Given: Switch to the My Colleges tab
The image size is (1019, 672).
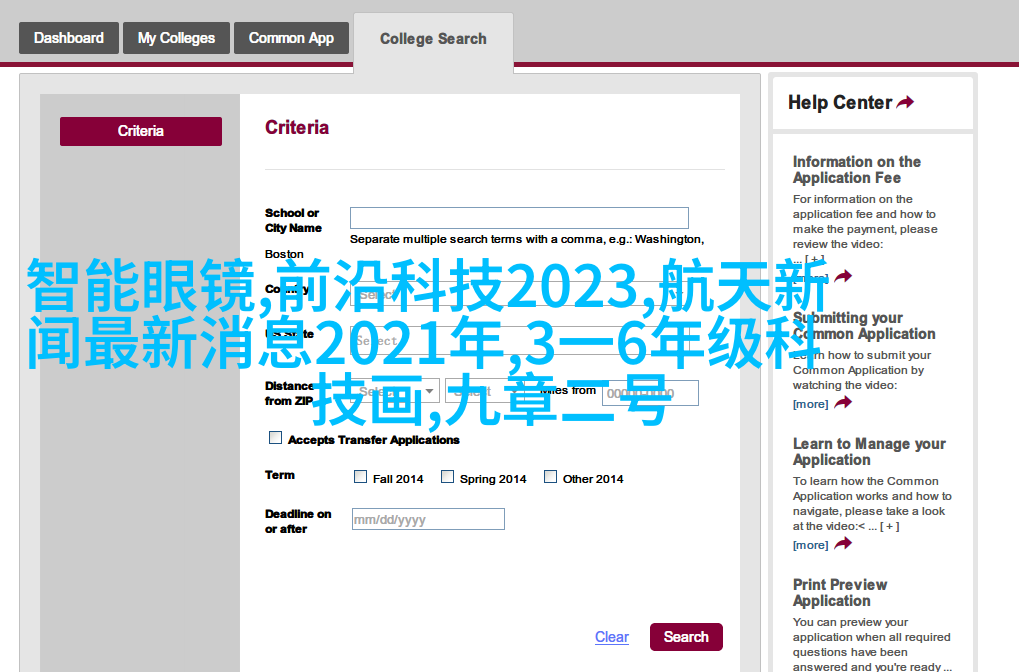Looking at the screenshot, I should coord(176,38).
